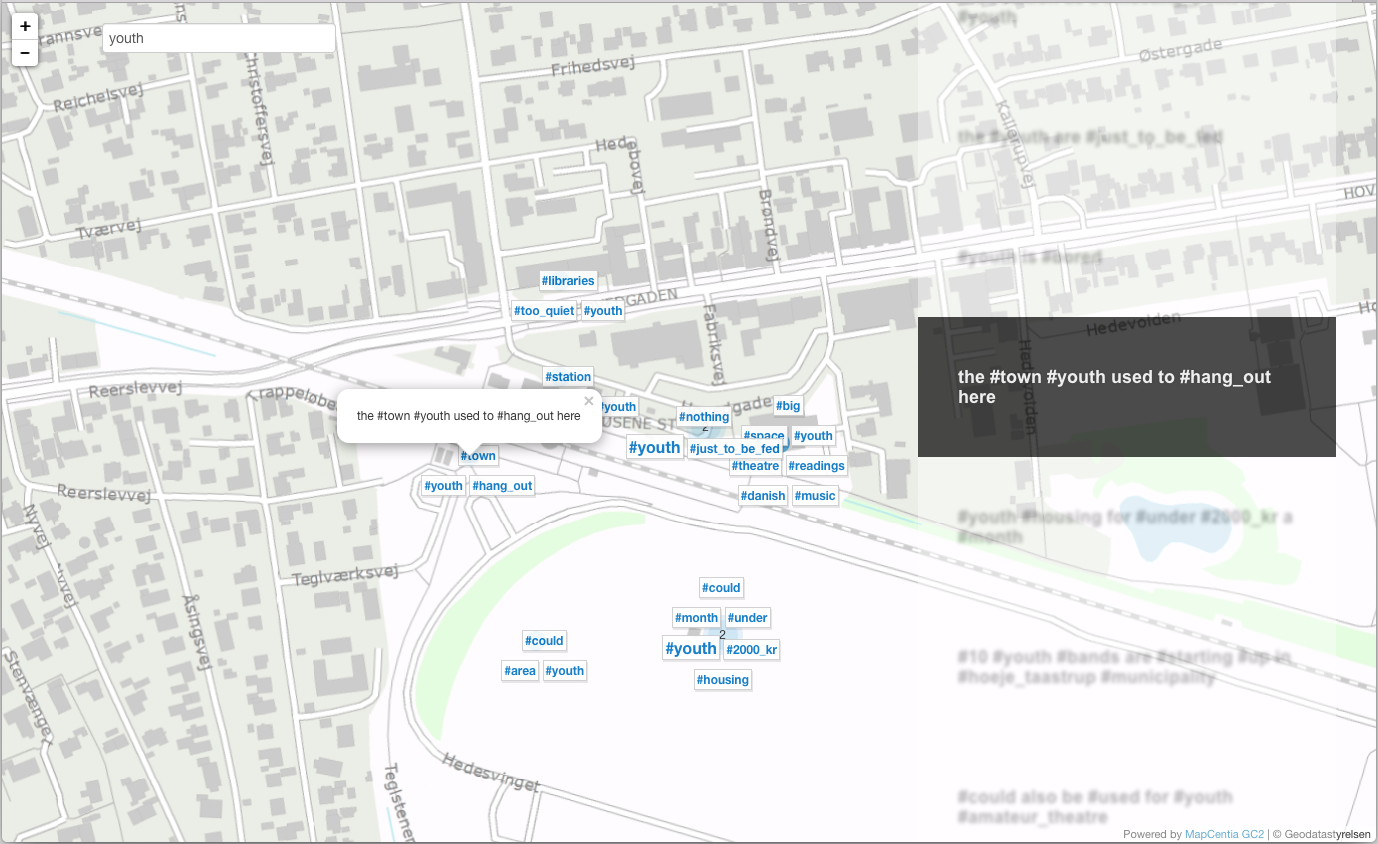Click the search field containing "youth"
The height and width of the screenshot is (844, 1378).
click(x=218, y=38)
